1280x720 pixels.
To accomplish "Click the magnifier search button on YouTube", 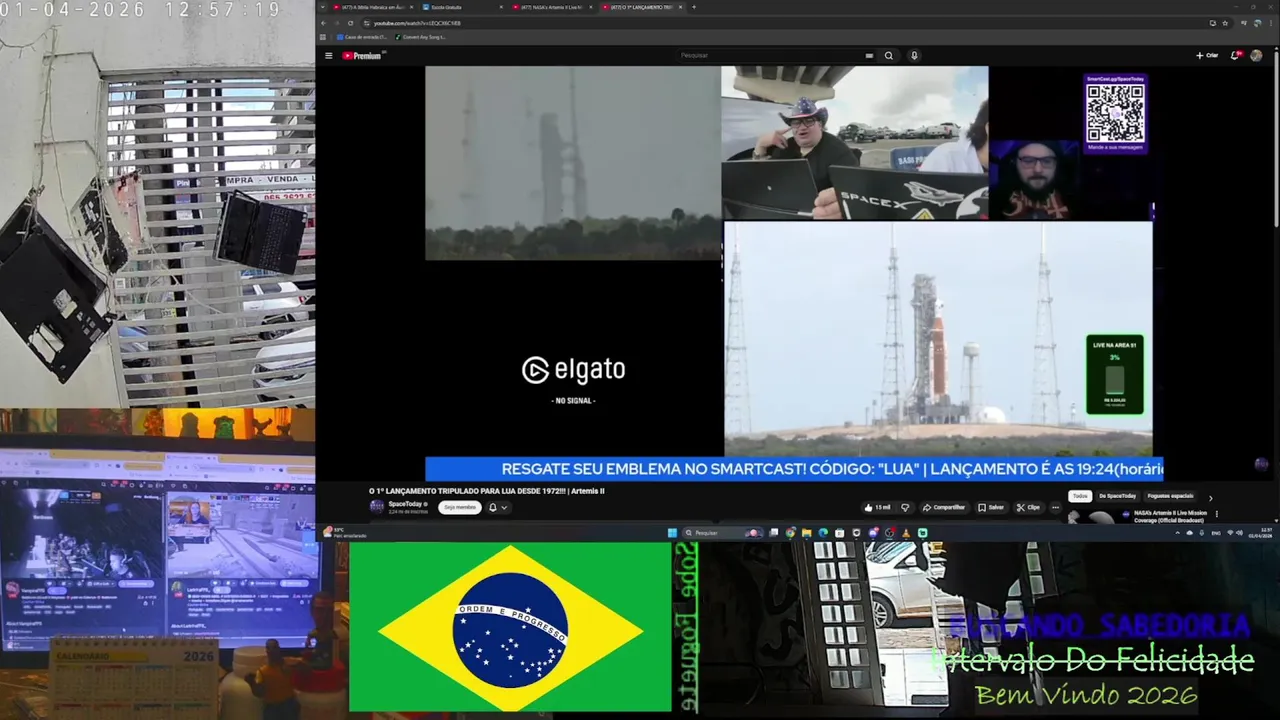I will tap(888, 56).
